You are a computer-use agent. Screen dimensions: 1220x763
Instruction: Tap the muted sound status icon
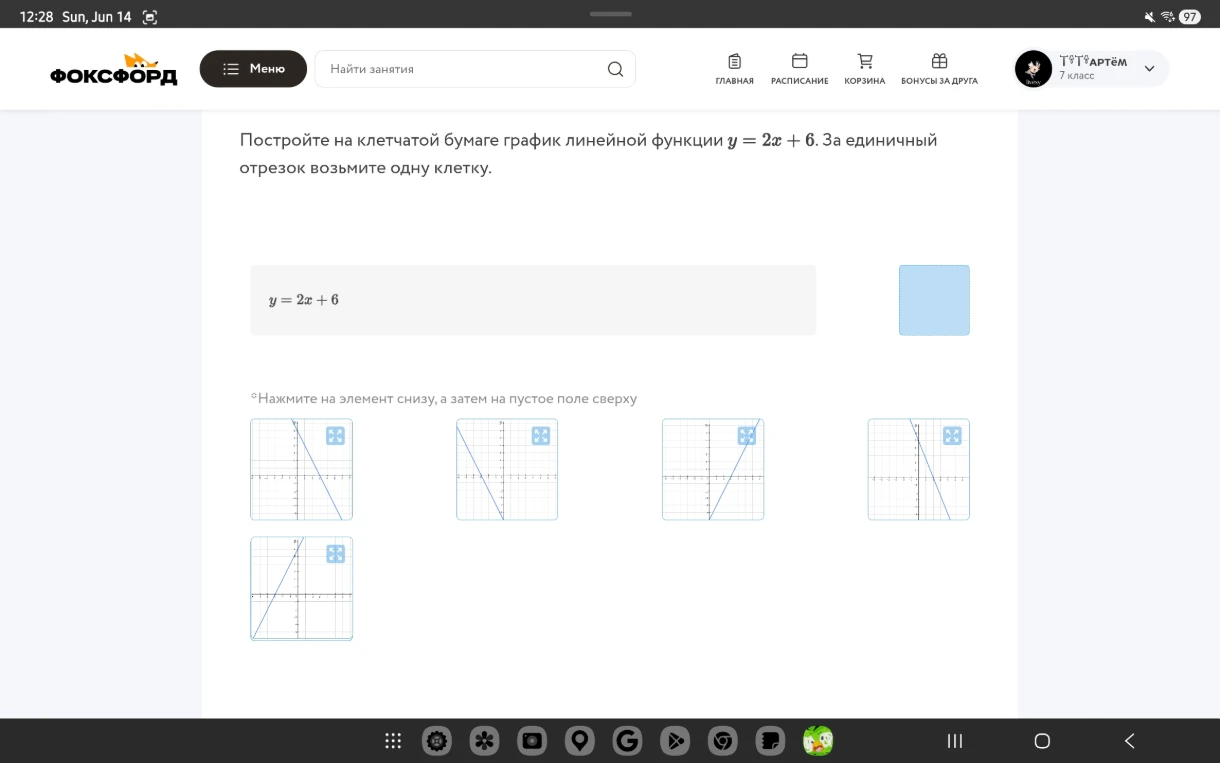(x=1150, y=17)
